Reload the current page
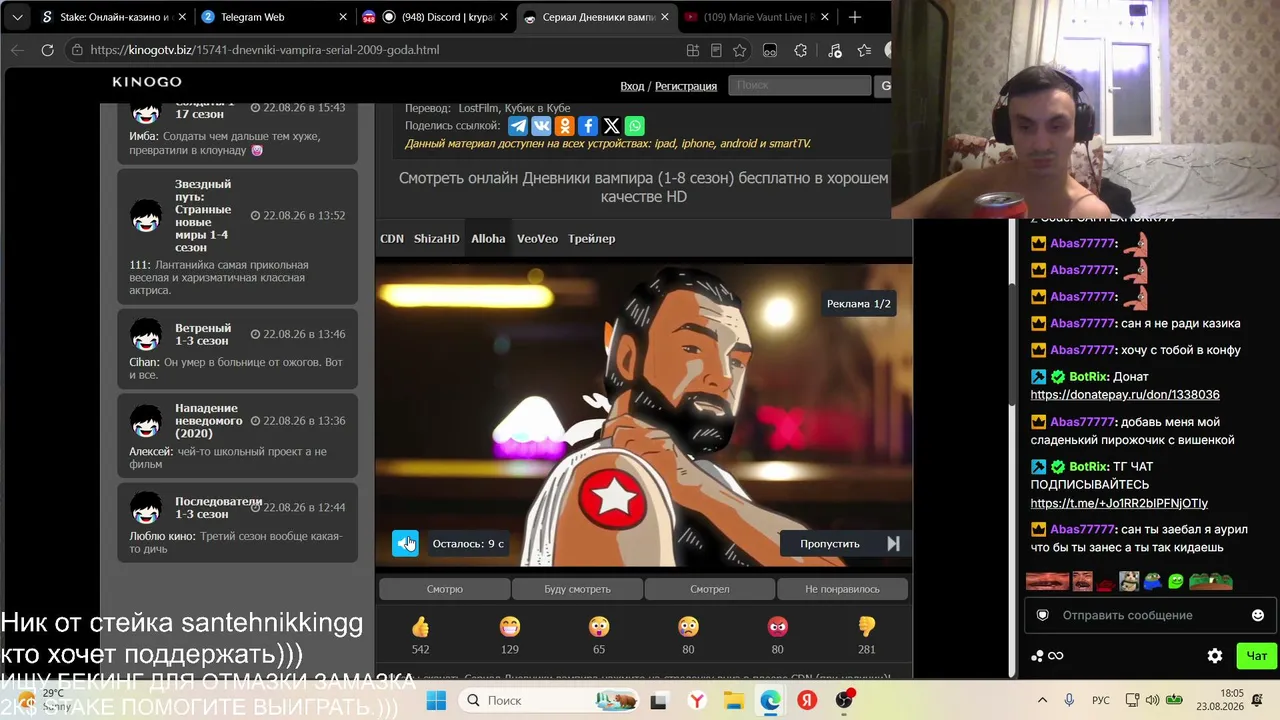This screenshot has width=1280, height=720. point(47,50)
